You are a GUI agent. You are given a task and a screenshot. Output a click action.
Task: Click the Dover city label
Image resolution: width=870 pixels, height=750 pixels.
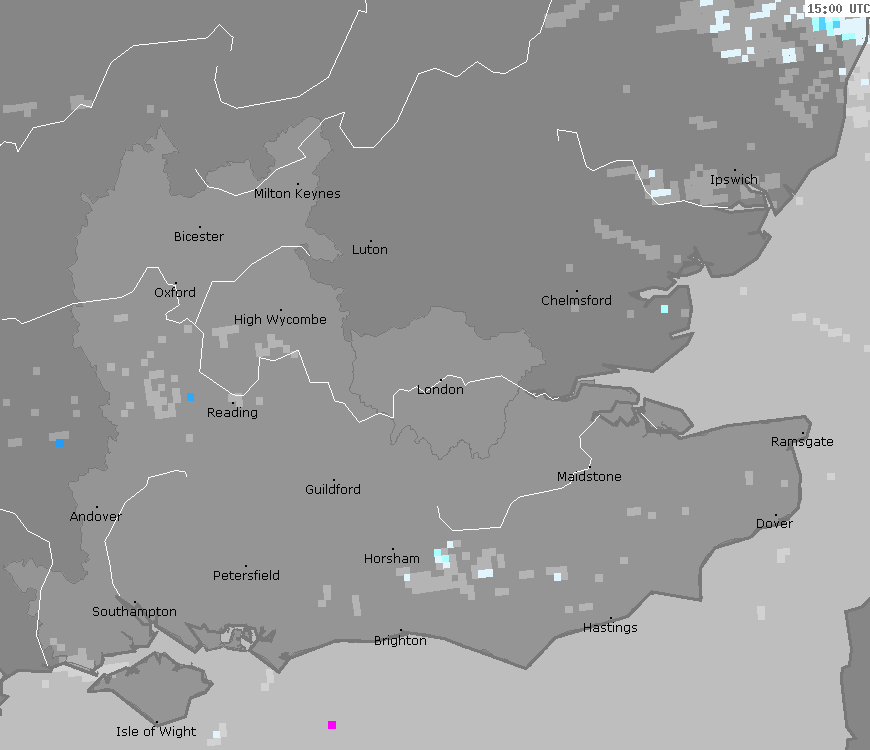774,524
